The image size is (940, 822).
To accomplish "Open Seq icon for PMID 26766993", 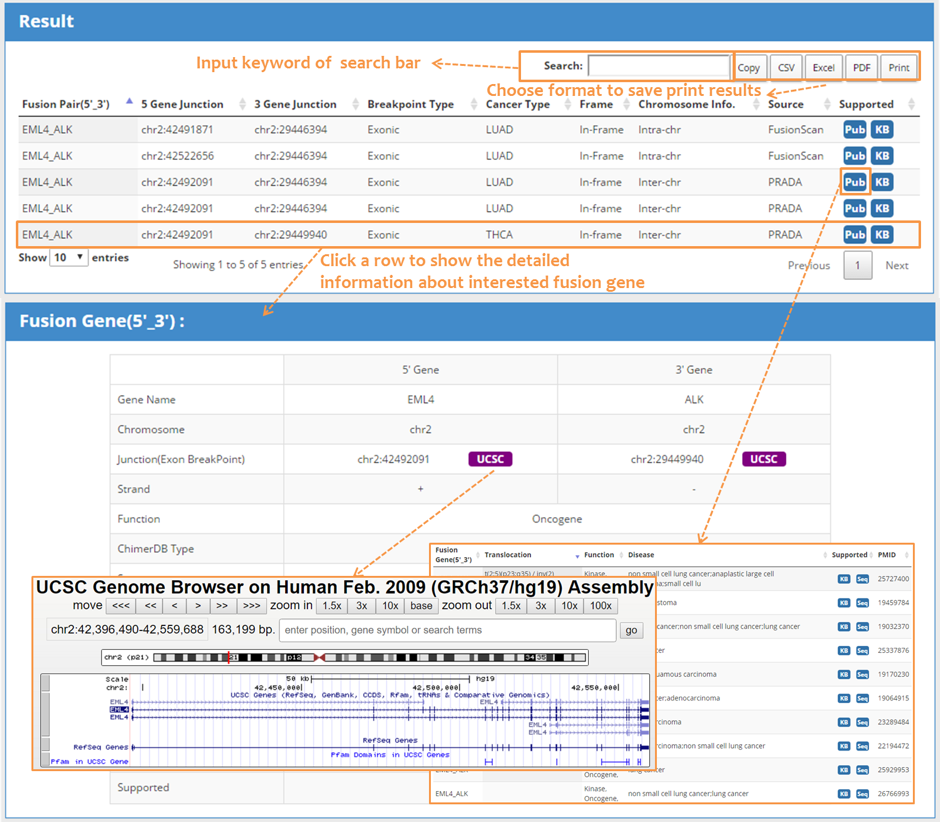I will 862,794.
